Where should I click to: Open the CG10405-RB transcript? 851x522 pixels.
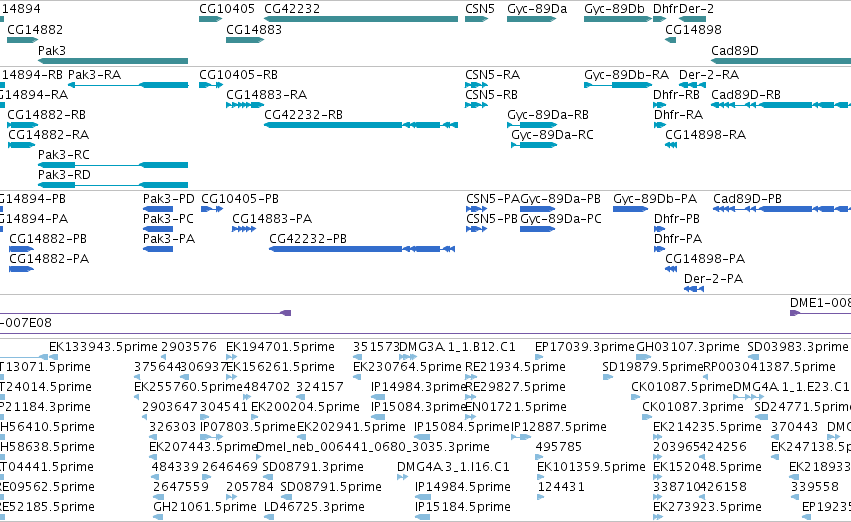211,85
